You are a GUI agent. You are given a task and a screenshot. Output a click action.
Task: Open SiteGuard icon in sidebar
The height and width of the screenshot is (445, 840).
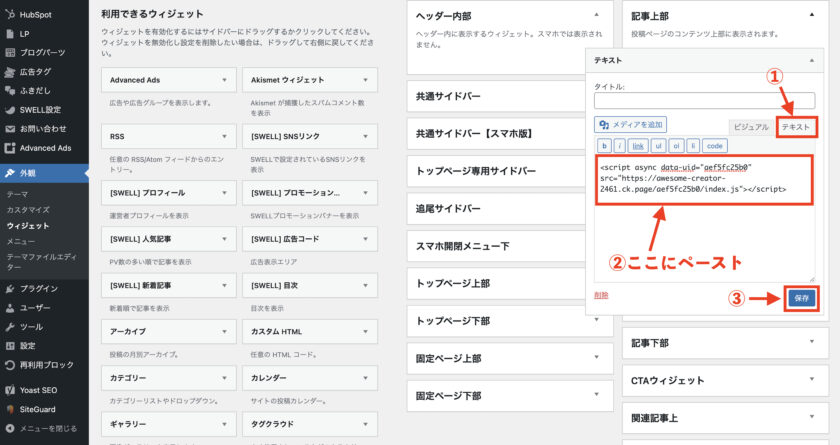(10, 409)
